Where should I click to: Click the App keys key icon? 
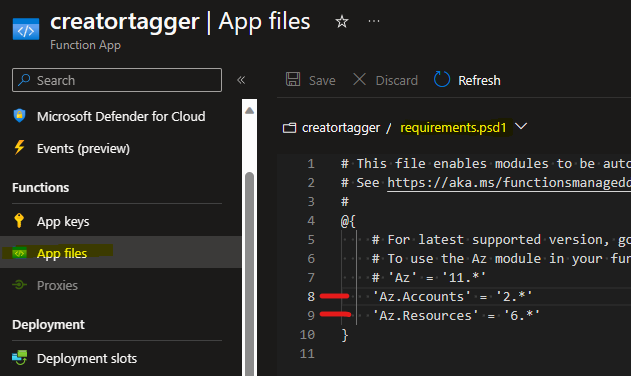pyautogui.click(x=19, y=221)
